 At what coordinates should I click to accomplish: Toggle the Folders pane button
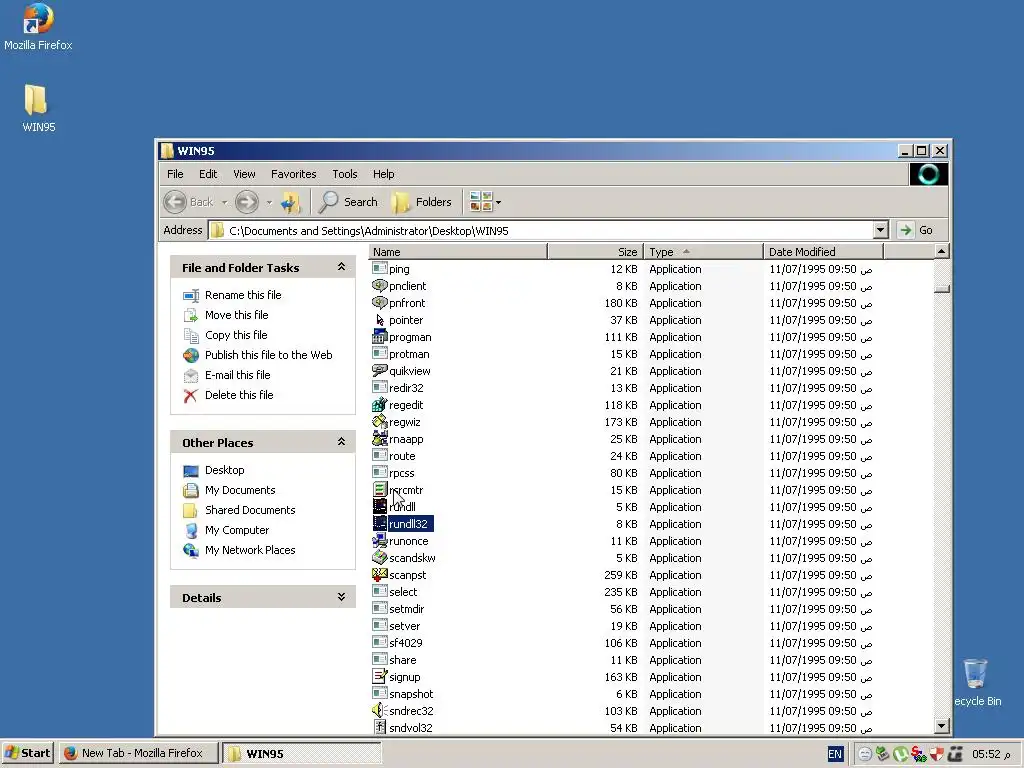[x=422, y=202]
